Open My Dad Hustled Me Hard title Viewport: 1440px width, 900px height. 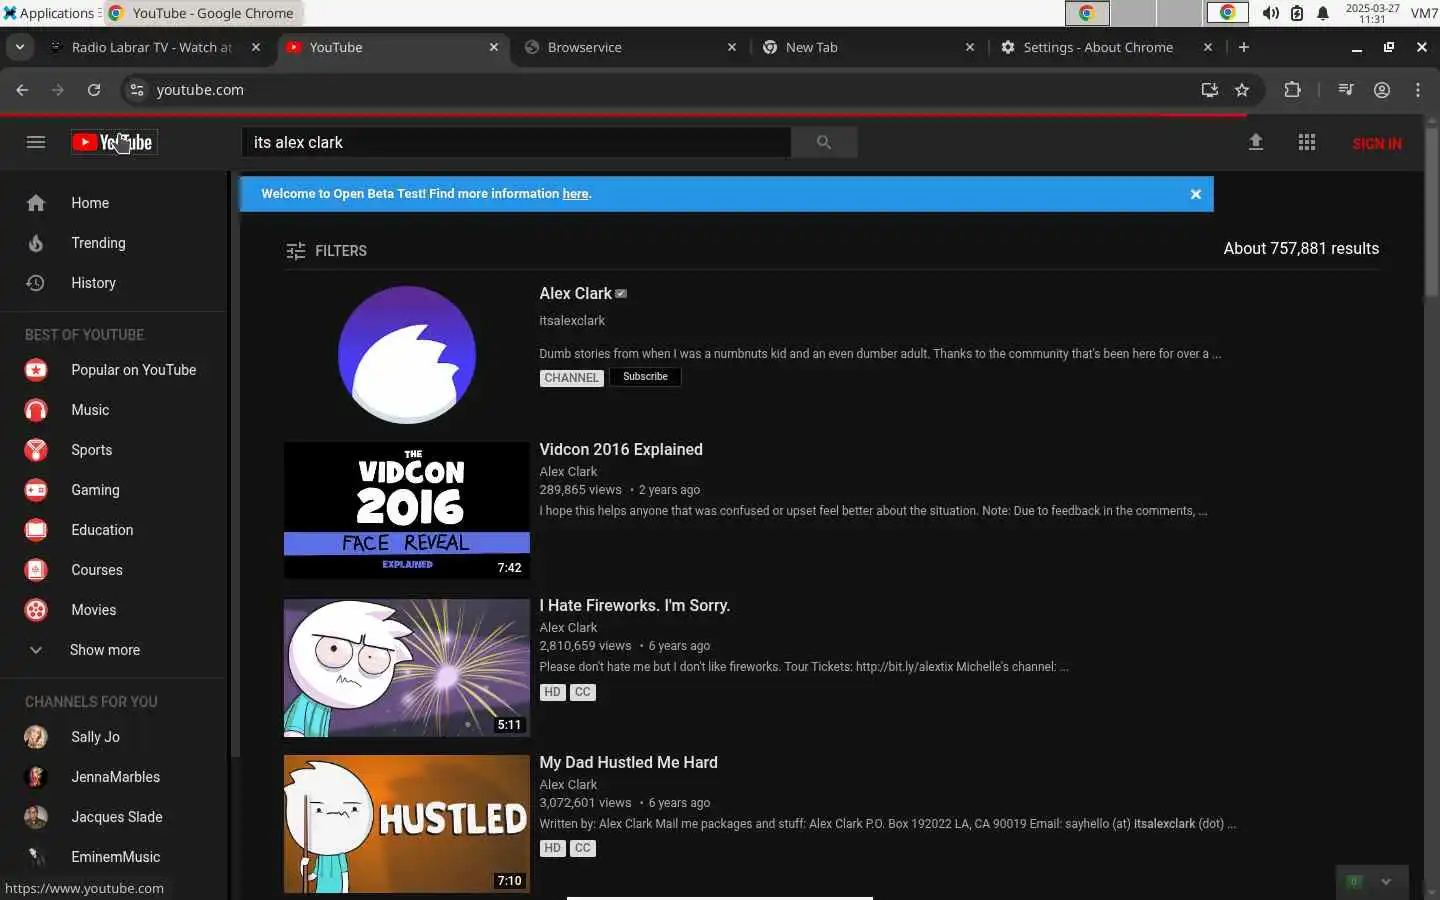629,763
